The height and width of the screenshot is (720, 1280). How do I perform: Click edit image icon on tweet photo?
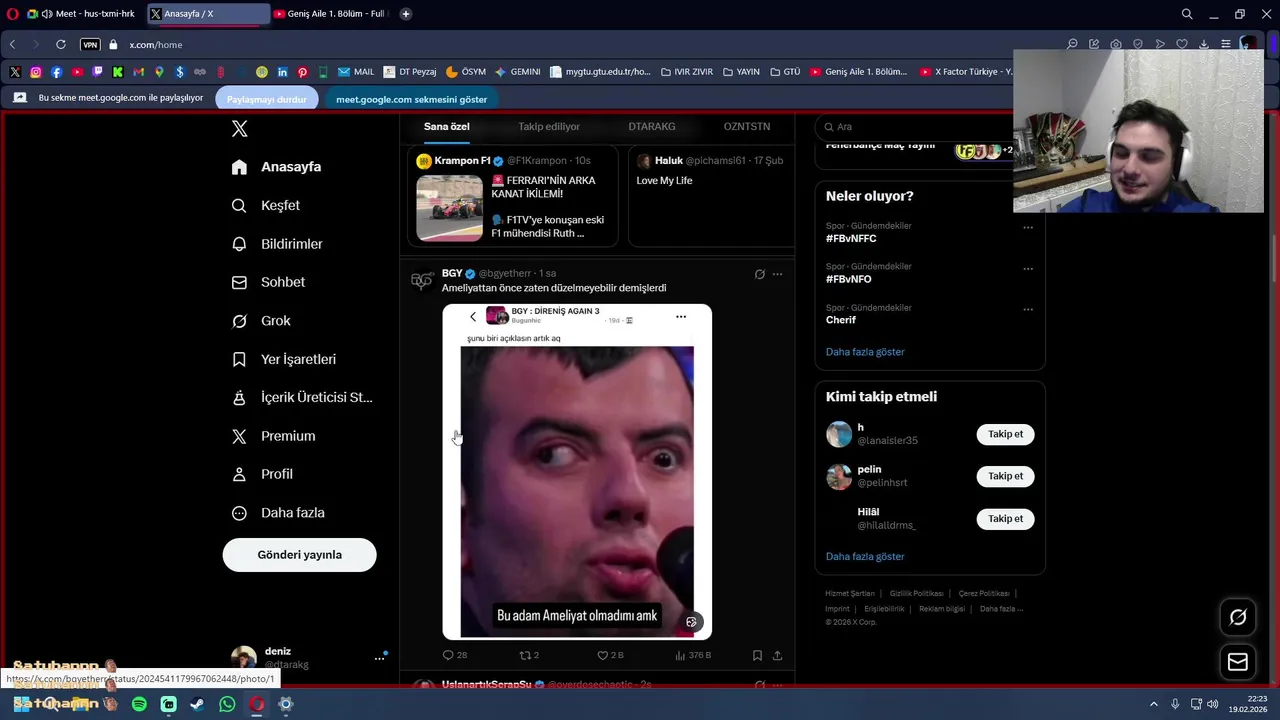(691, 622)
